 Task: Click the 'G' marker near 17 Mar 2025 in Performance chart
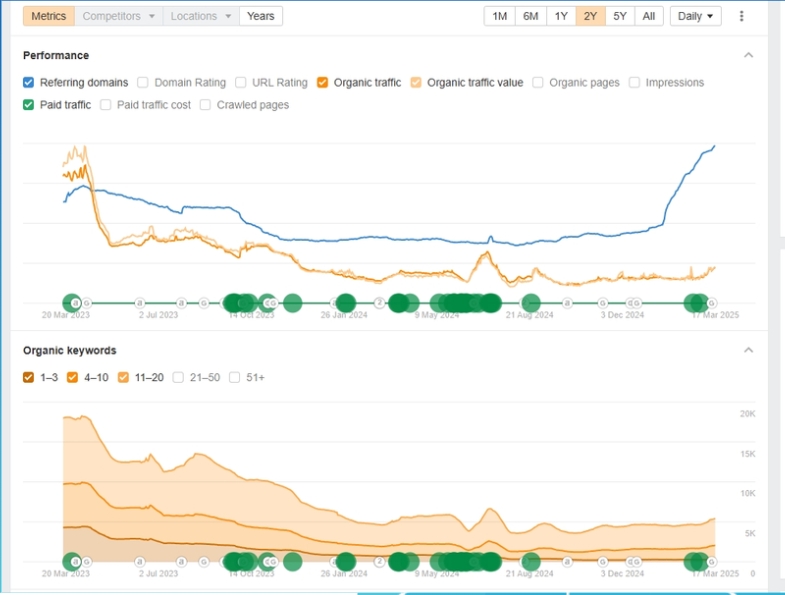tap(711, 303)
